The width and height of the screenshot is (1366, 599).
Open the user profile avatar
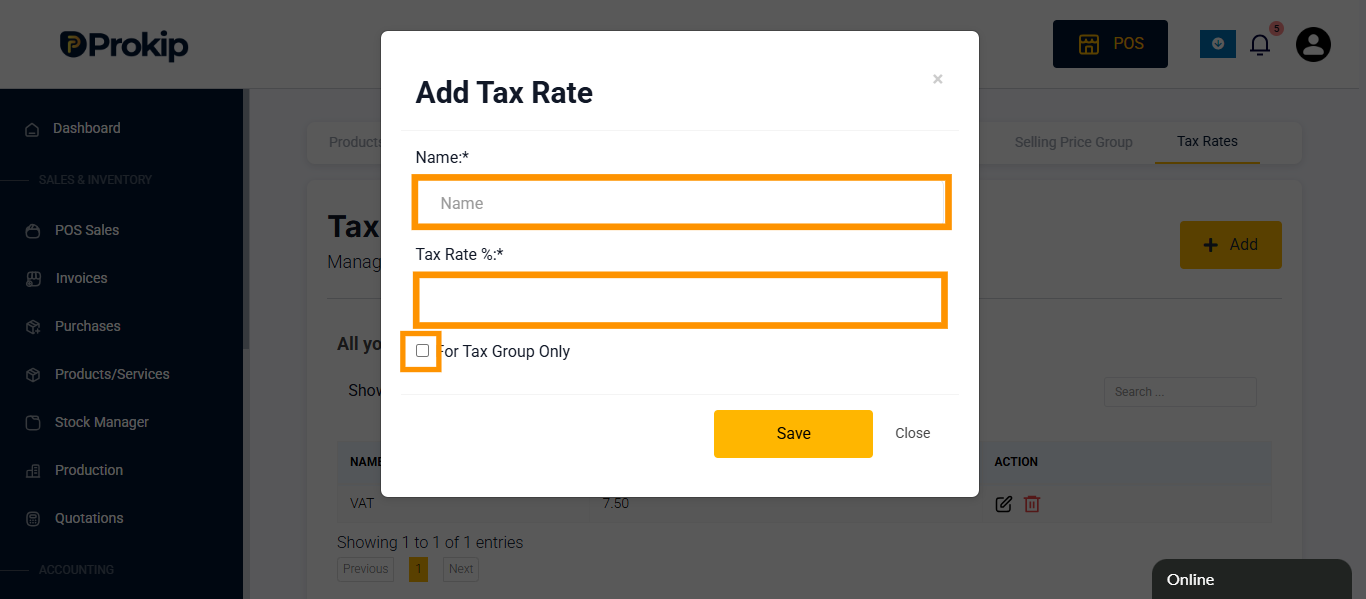(x=1313, y=44)
